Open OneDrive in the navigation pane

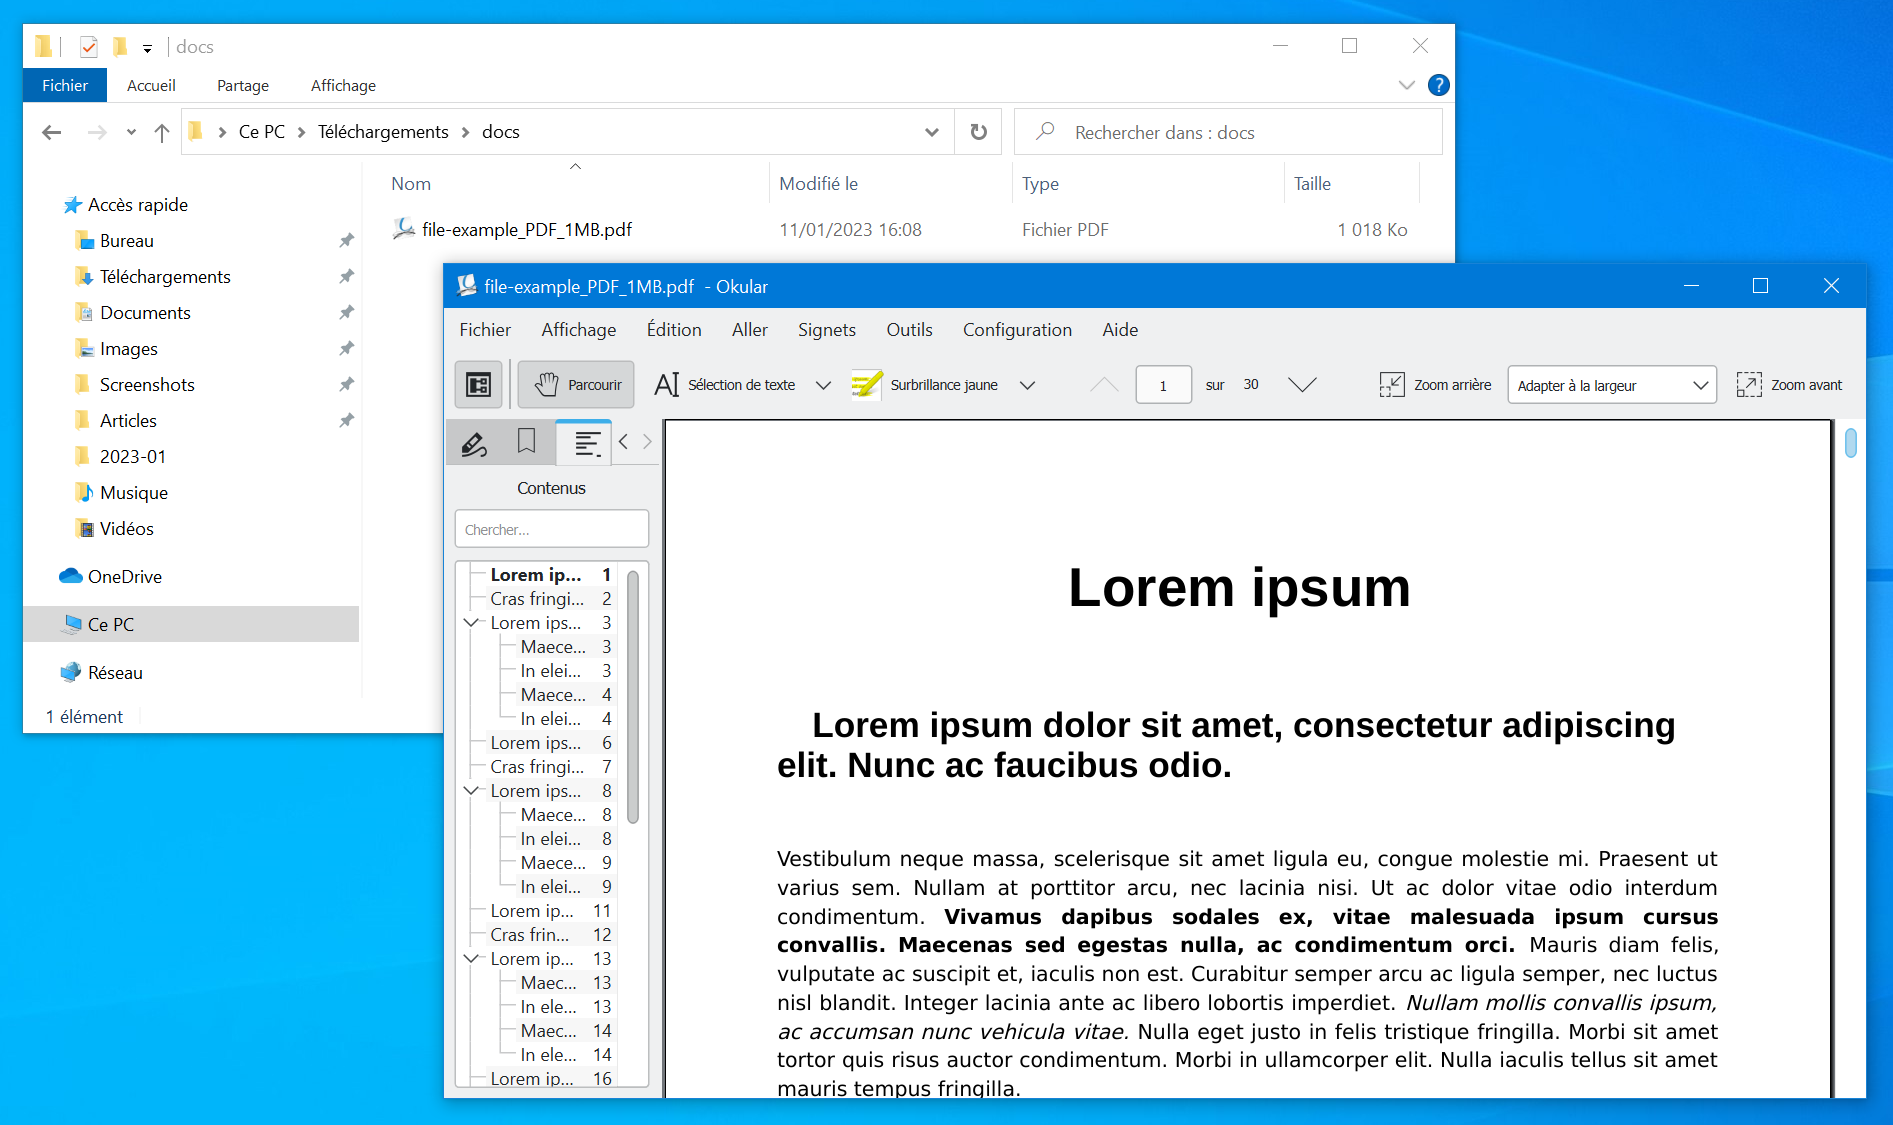[x=125, y=577]
